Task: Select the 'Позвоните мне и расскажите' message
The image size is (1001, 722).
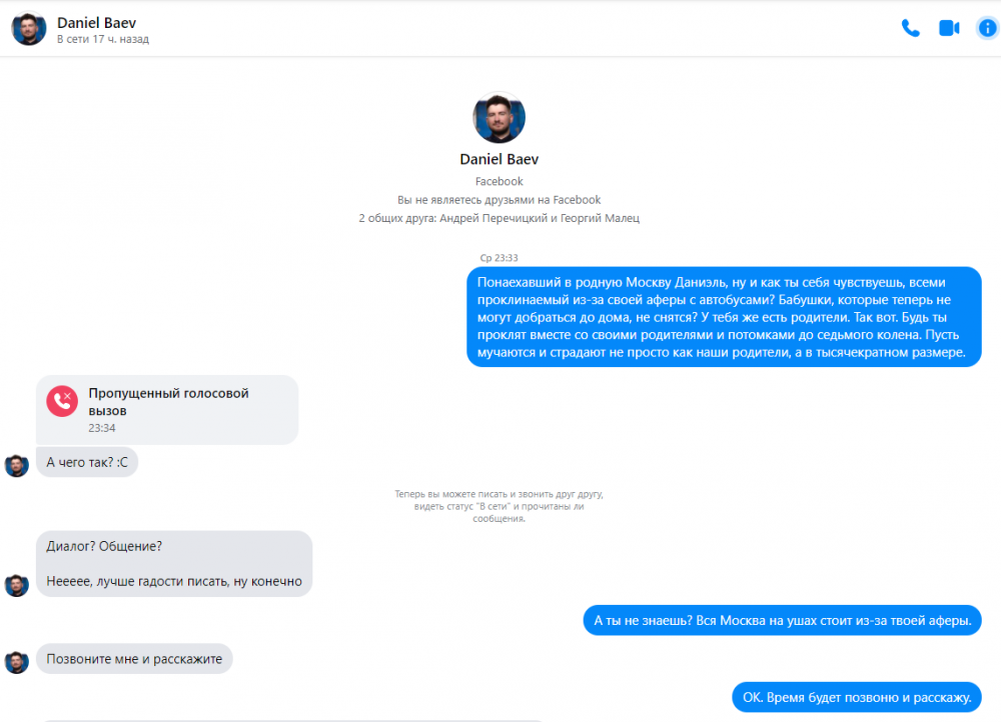Action: coord(134,659)
